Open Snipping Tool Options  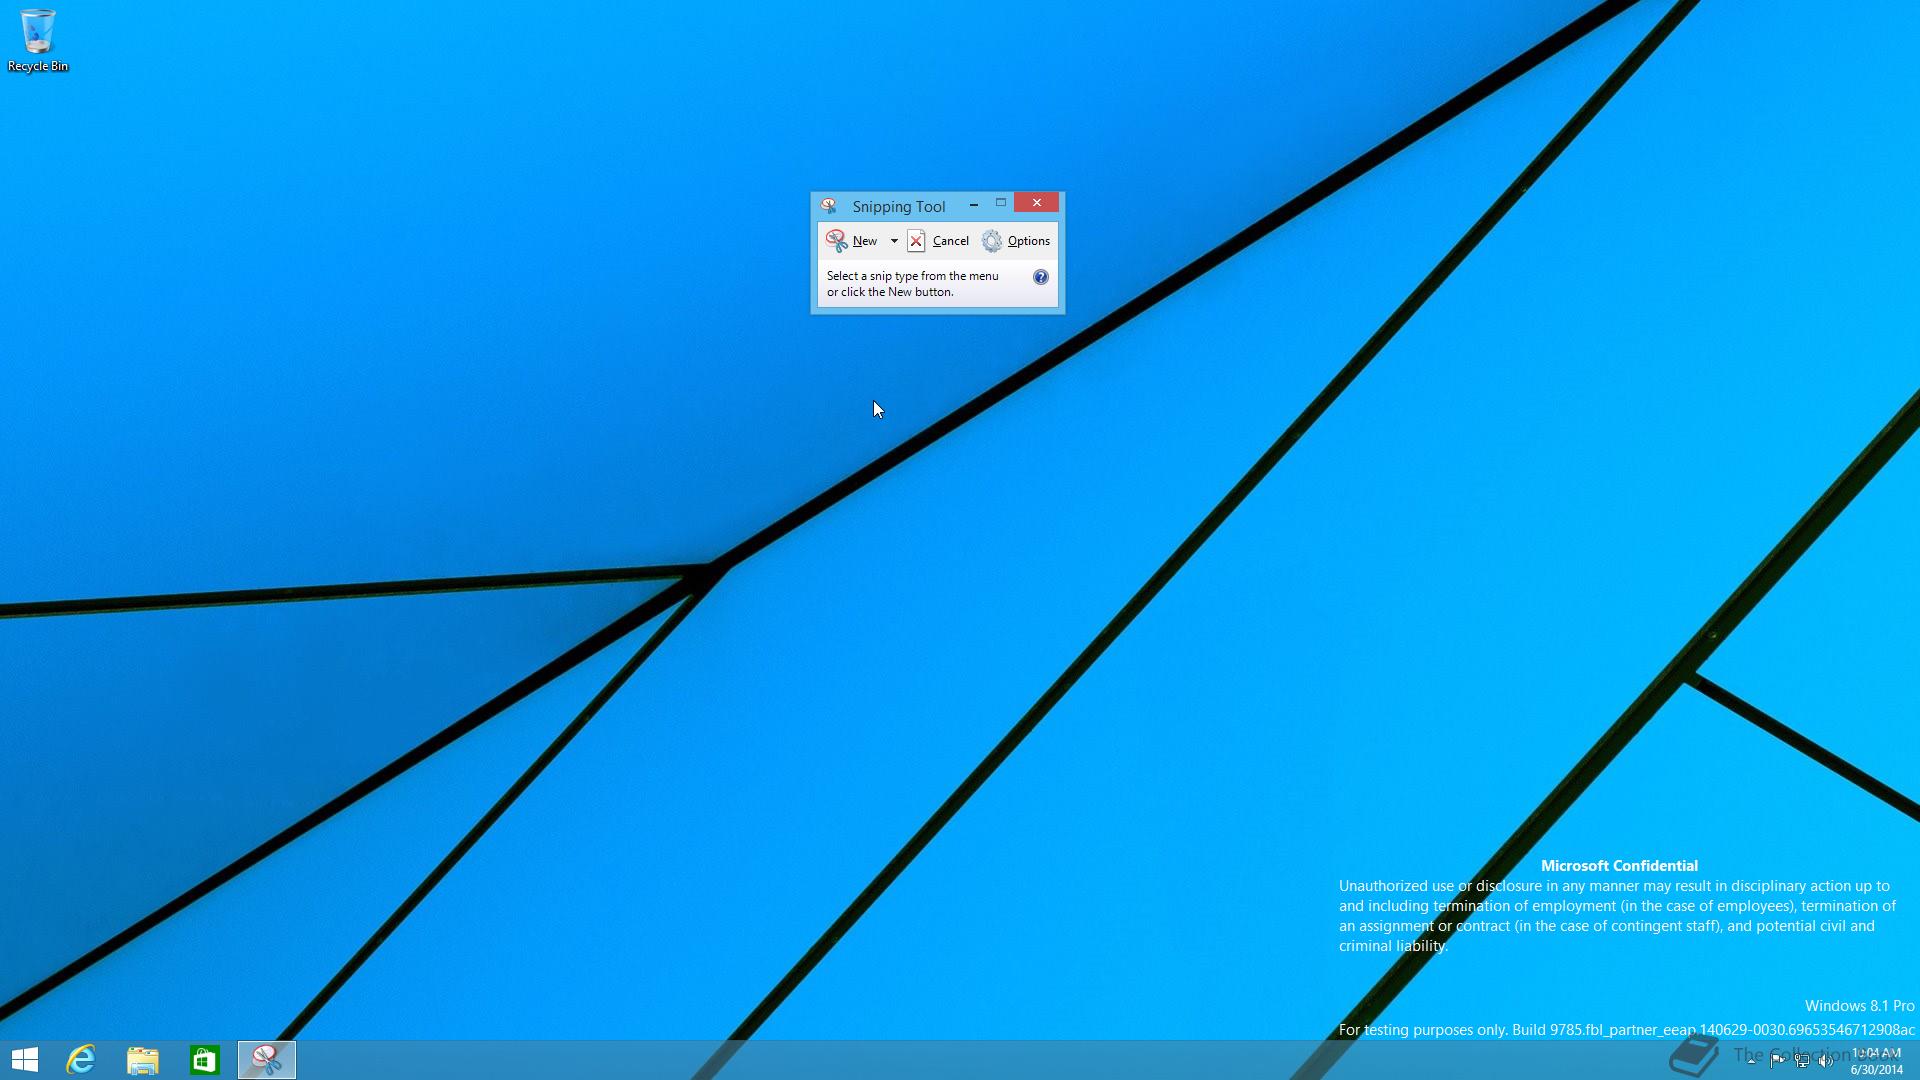(1016, 241)
